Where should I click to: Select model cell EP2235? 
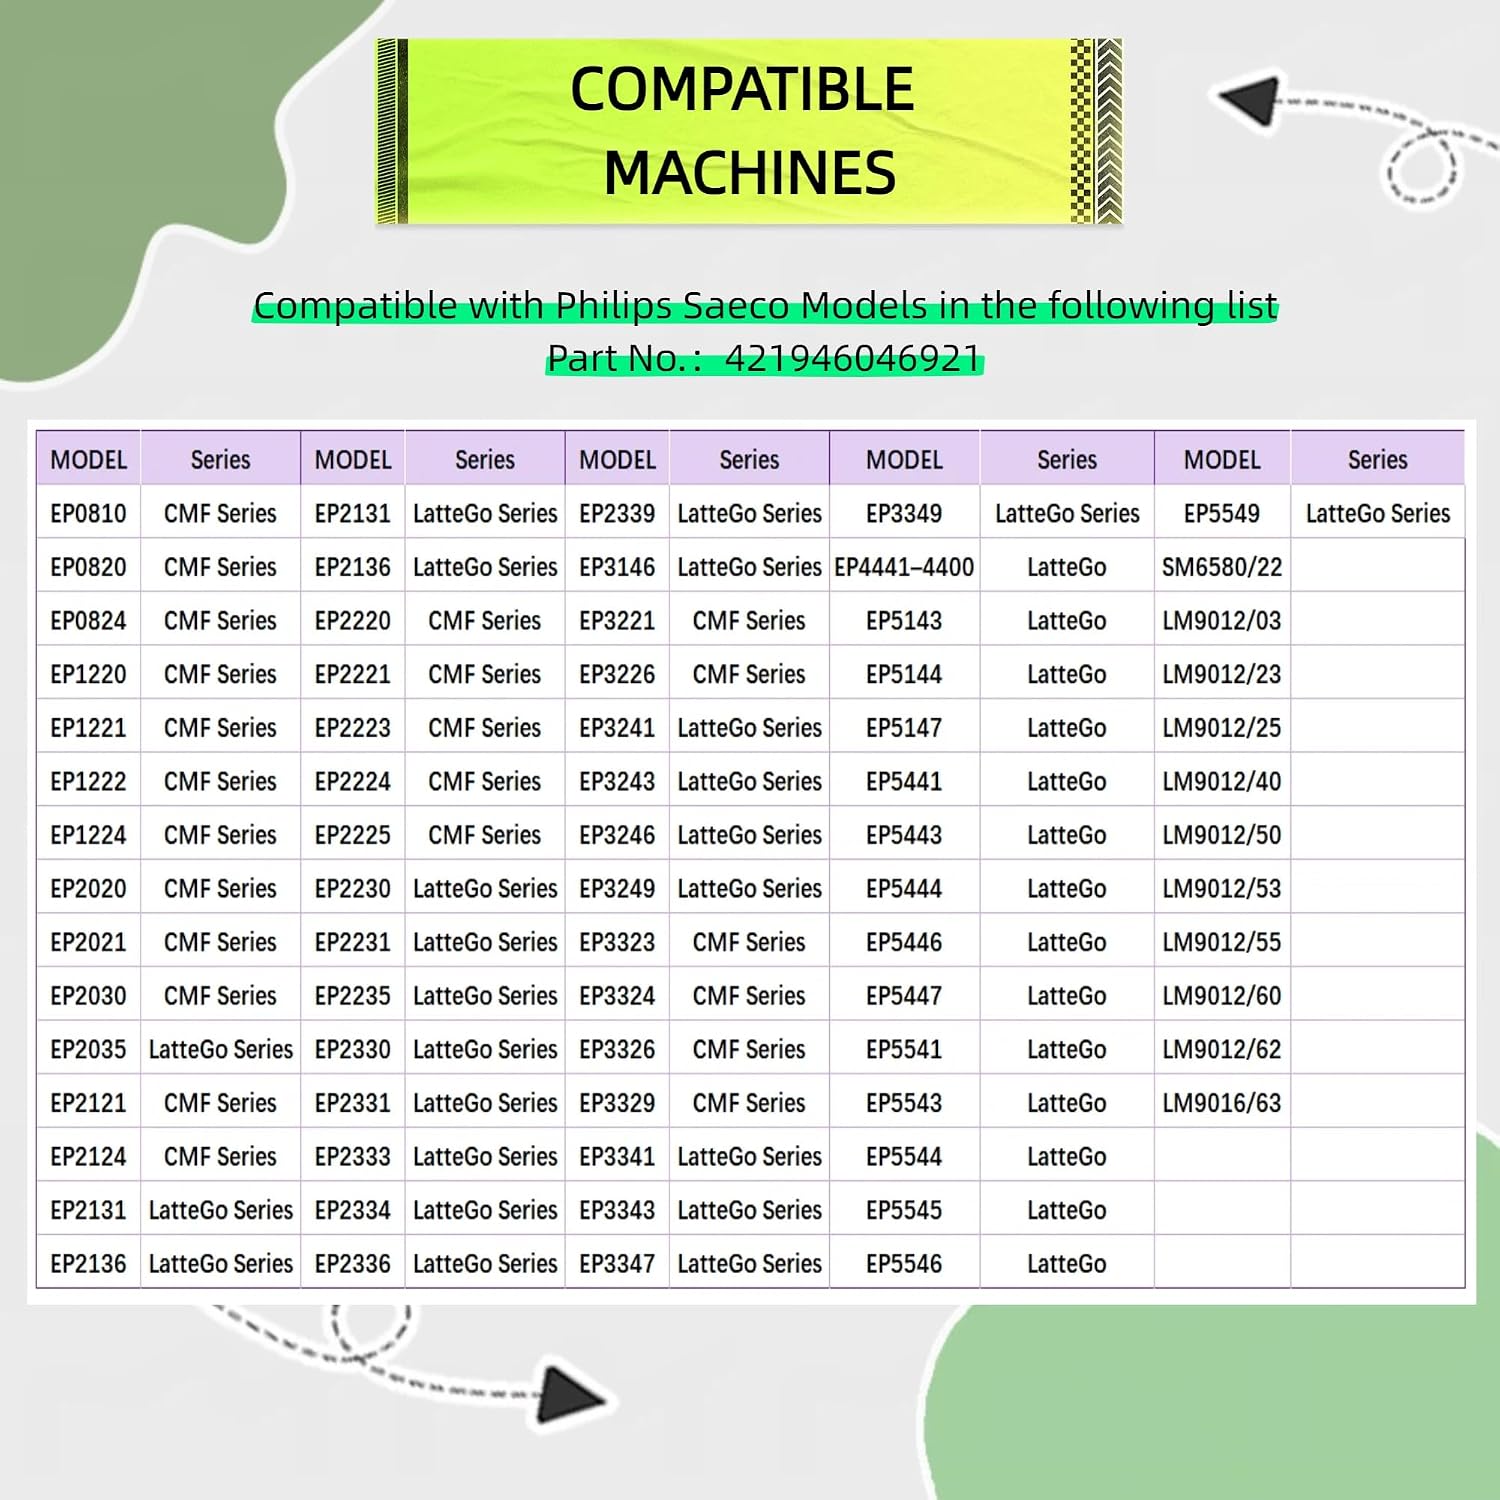click(353, 996)
